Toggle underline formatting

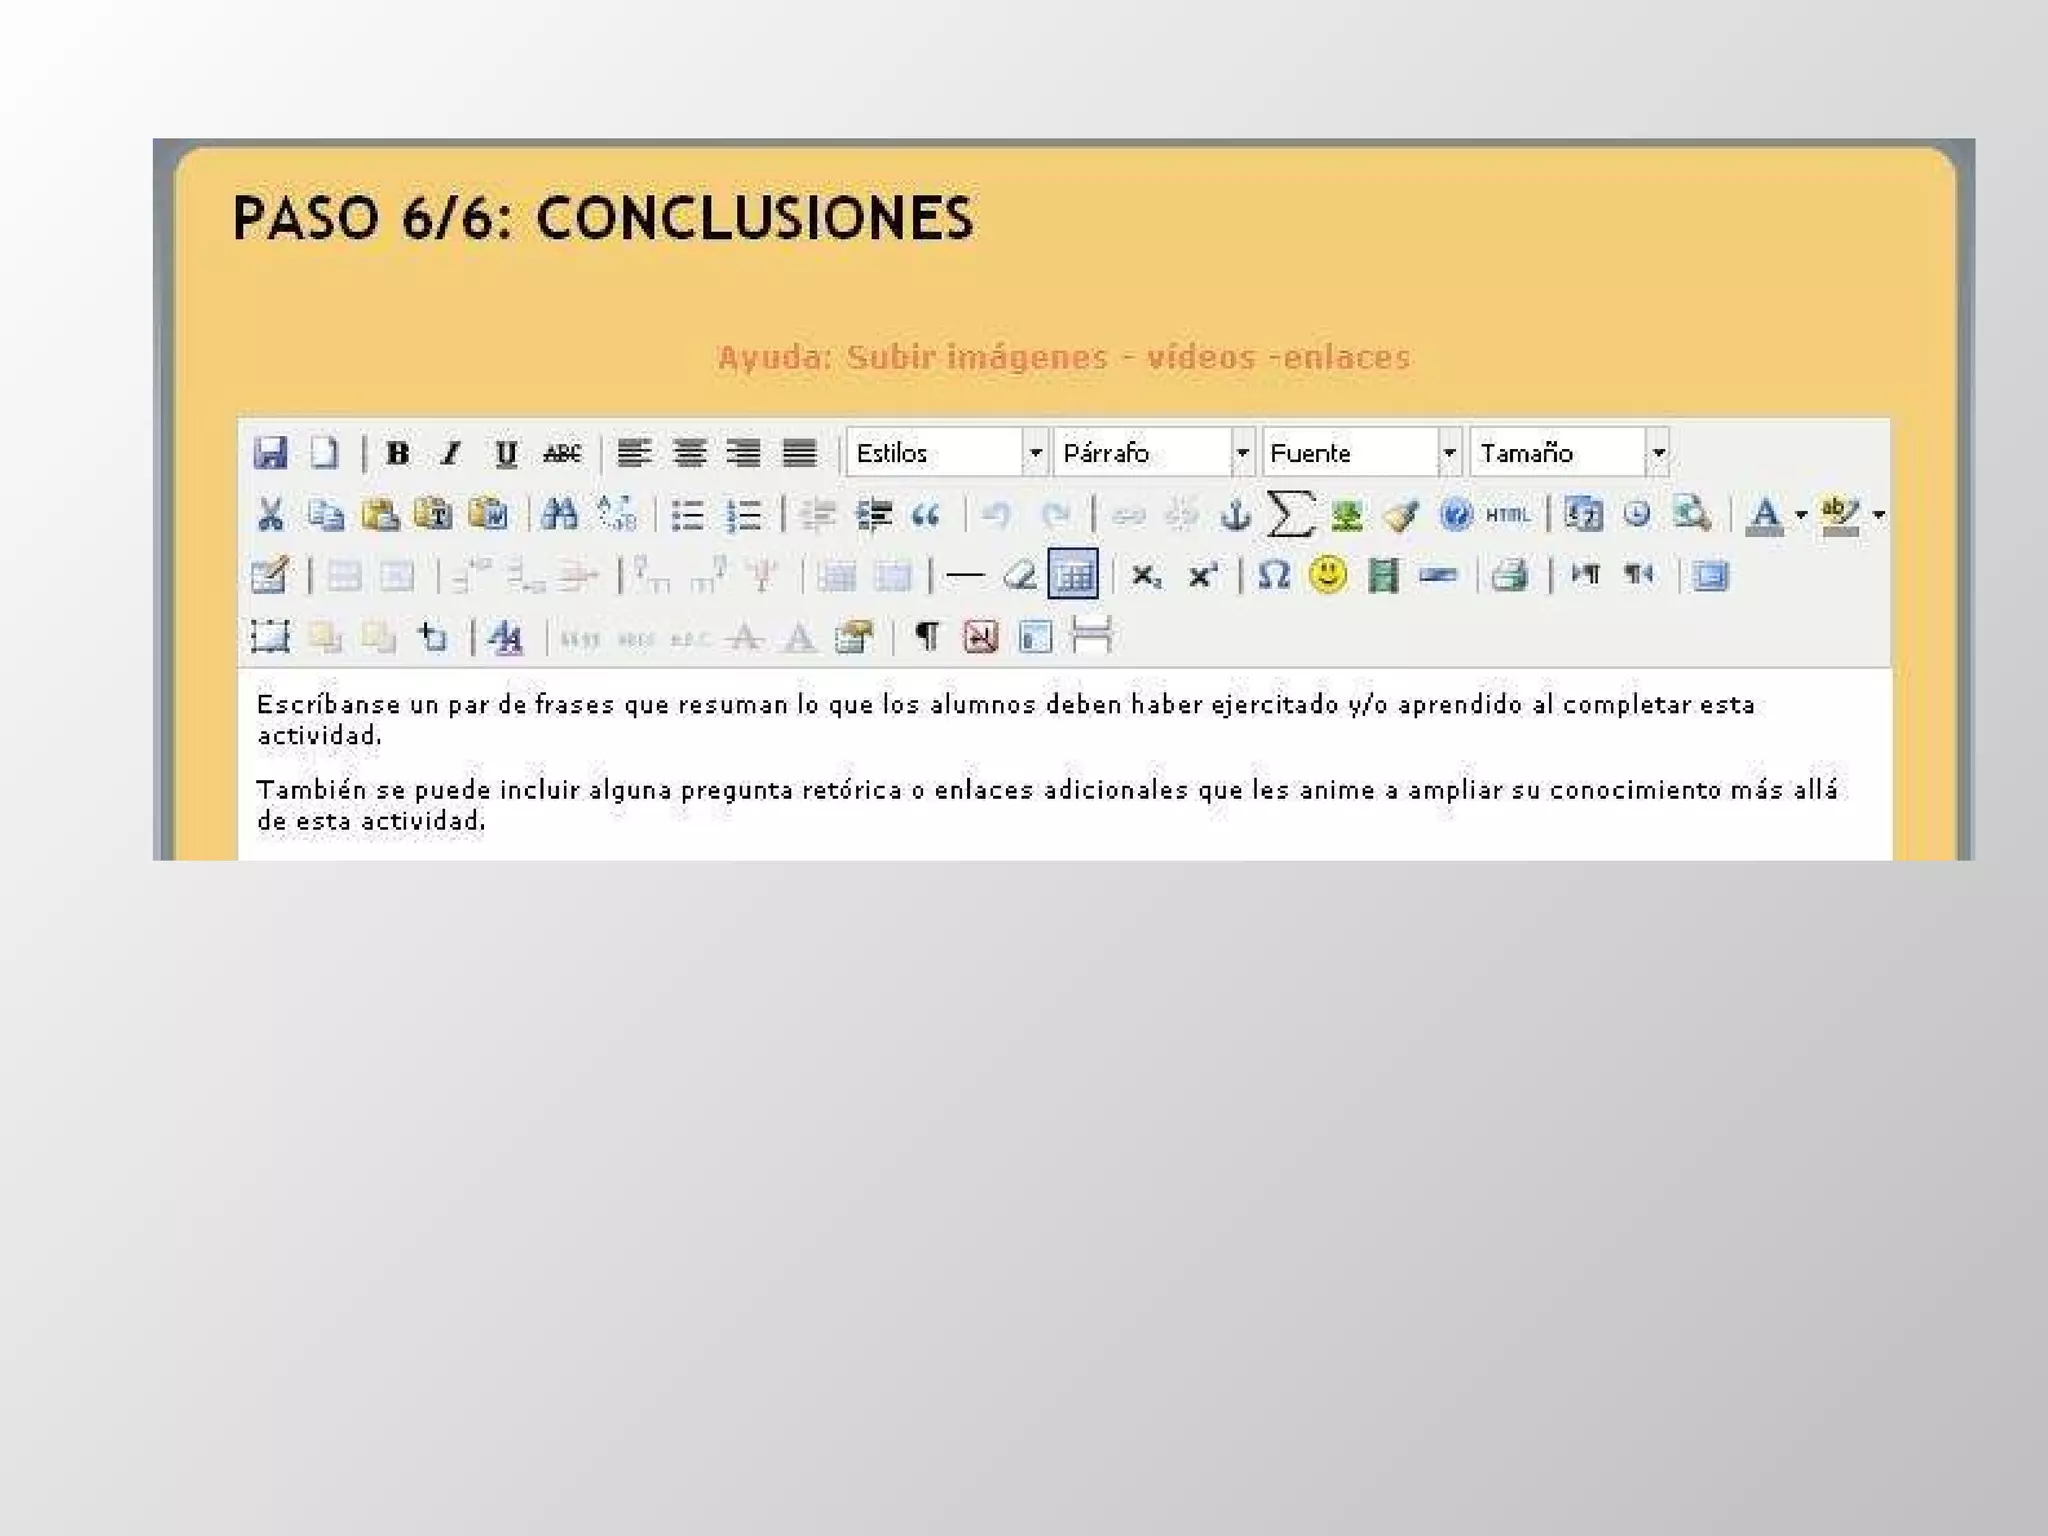click(x=506, y=453)
